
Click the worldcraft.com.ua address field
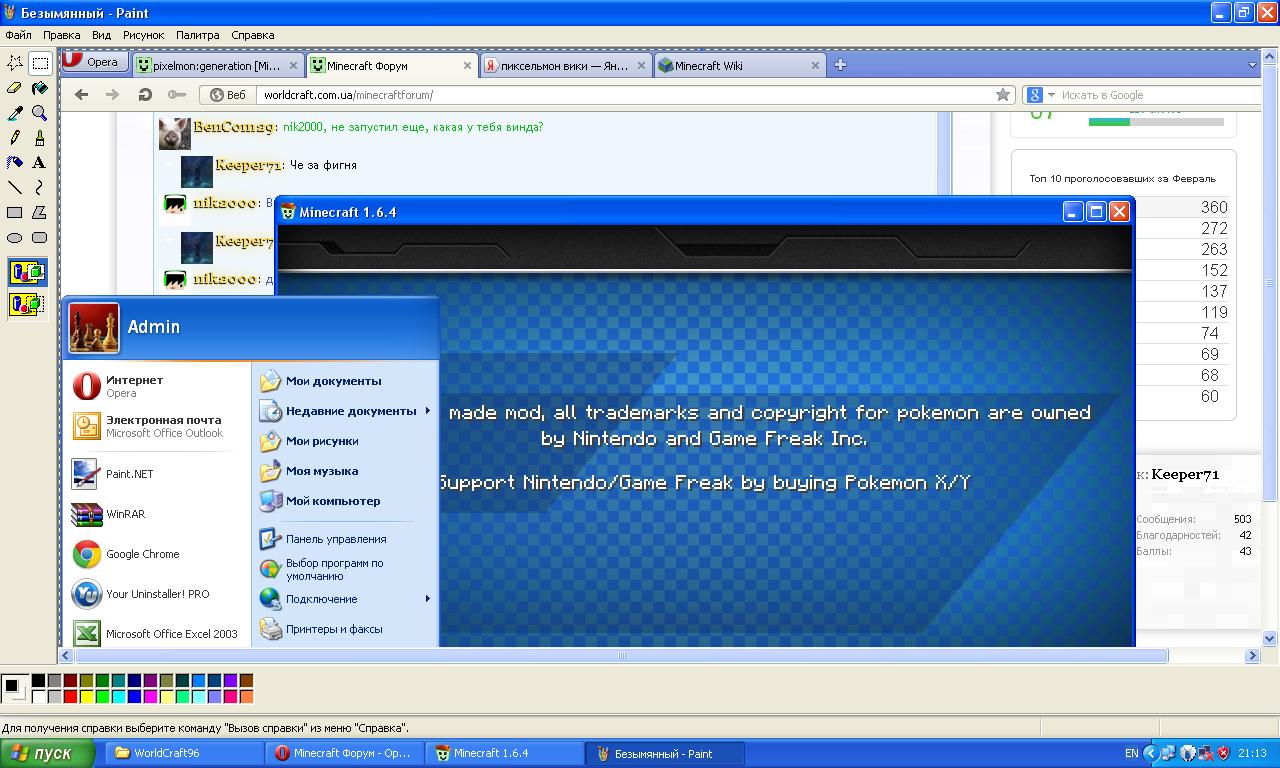click(x=625, y=94)
